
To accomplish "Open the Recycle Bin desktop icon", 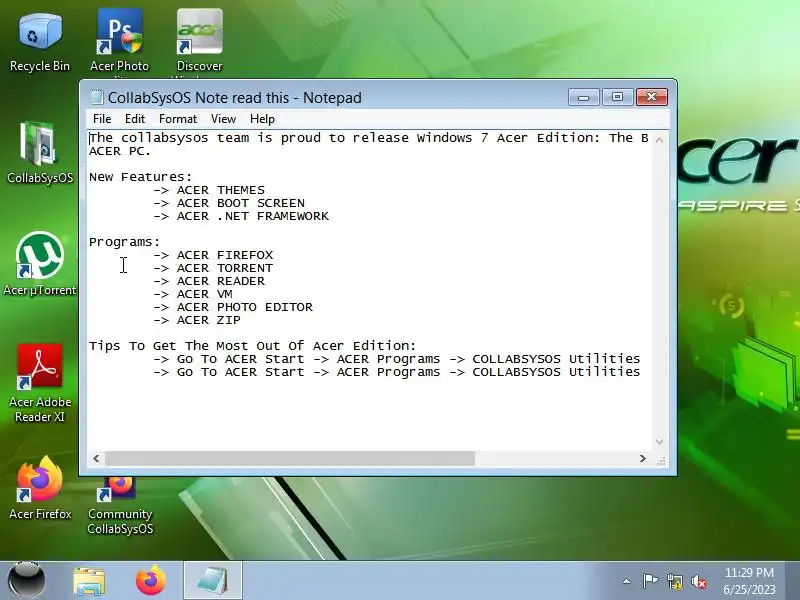I will click(x=40, y=42).
